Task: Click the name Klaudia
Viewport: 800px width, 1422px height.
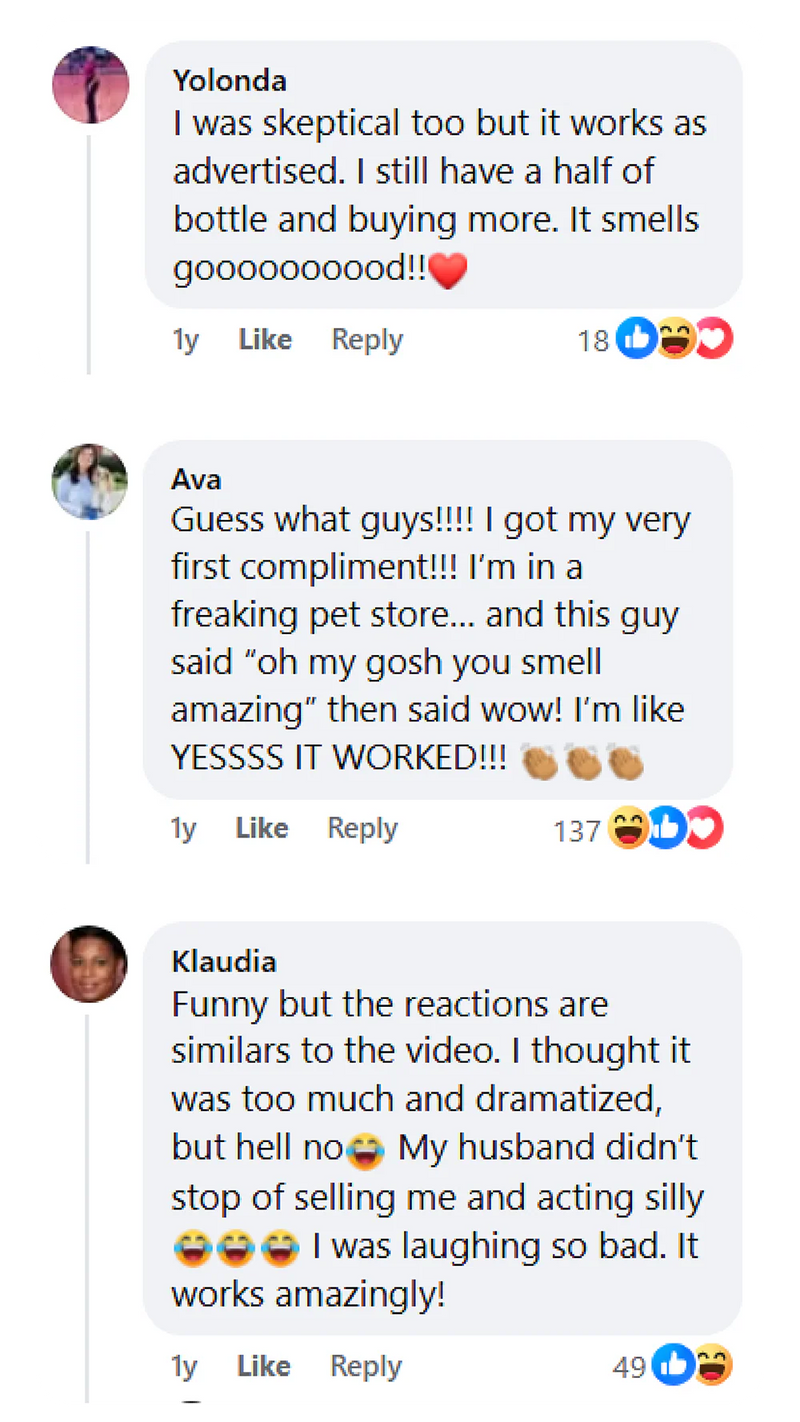Action: (x=224, y=962)
